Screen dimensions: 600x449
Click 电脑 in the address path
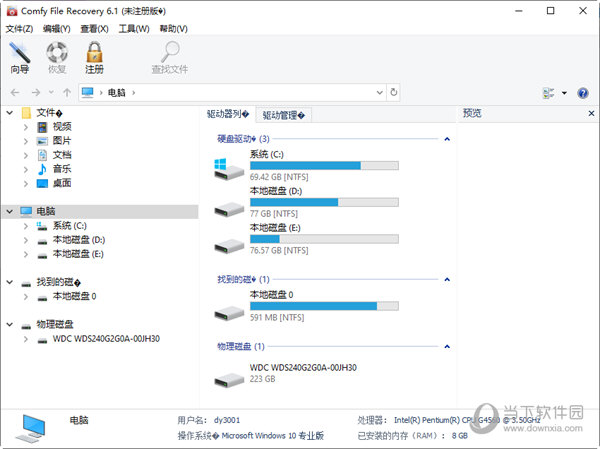point(116,92)
